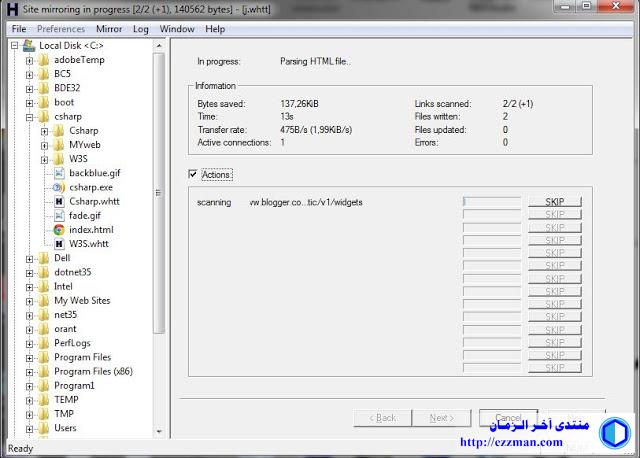Click the fade.gif image file icon
Viewport: 640px width, 458px height.
pos(59,215)
